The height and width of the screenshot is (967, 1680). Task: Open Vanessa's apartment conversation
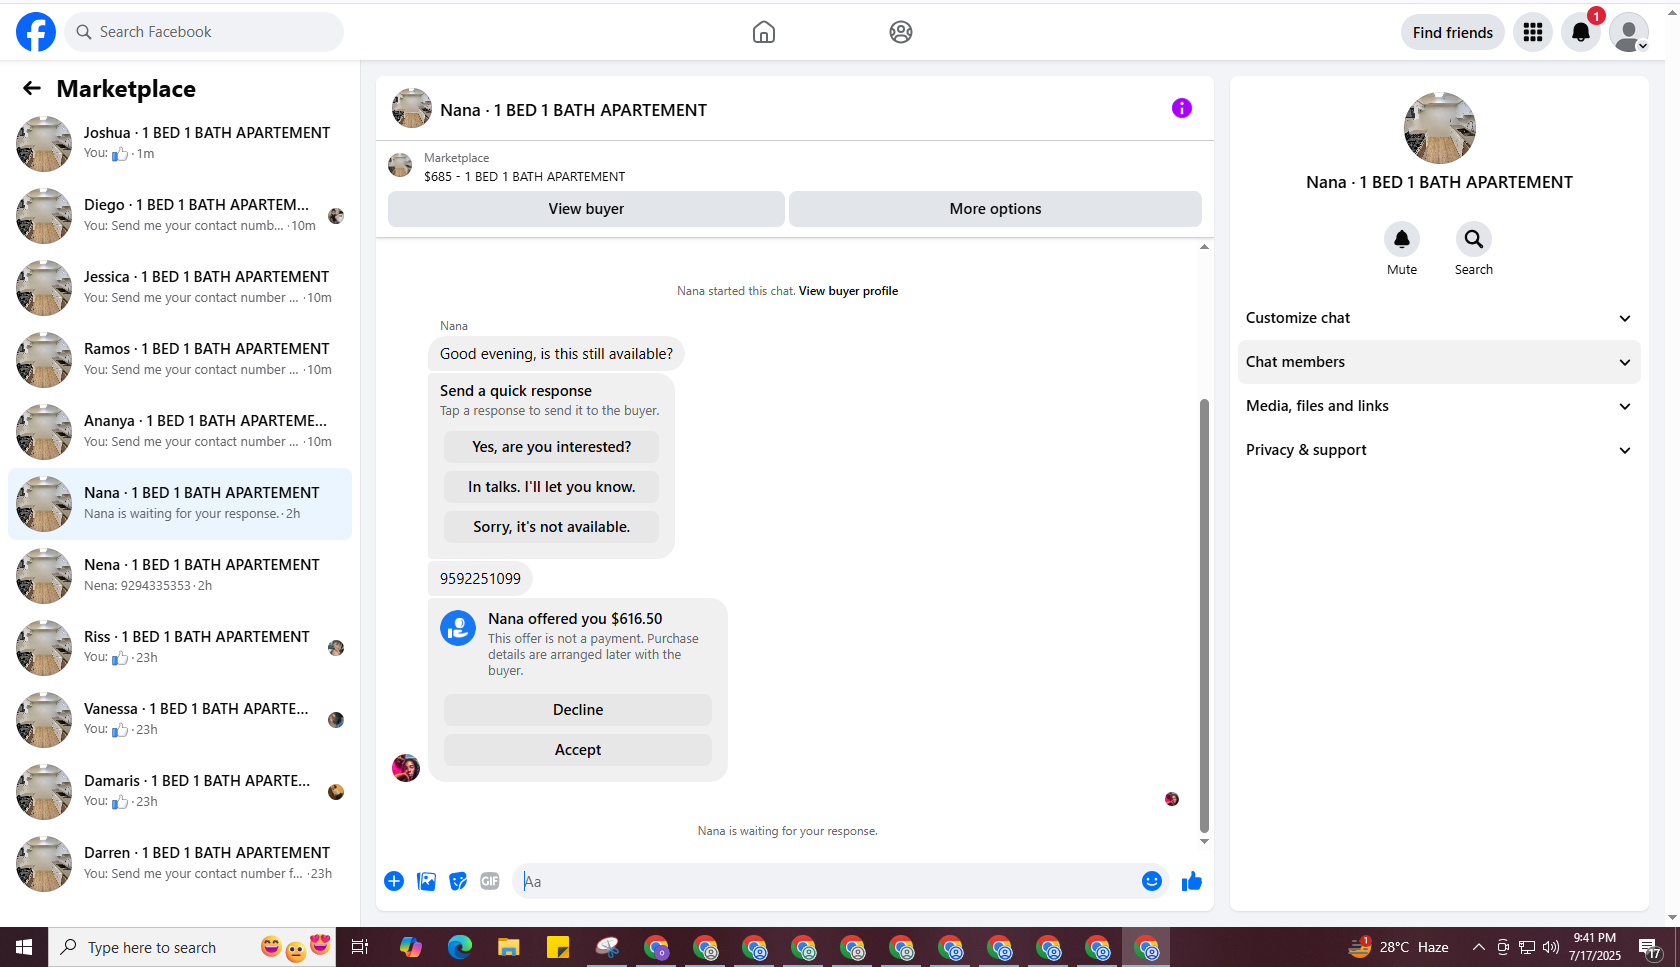(x=180, y=720)
